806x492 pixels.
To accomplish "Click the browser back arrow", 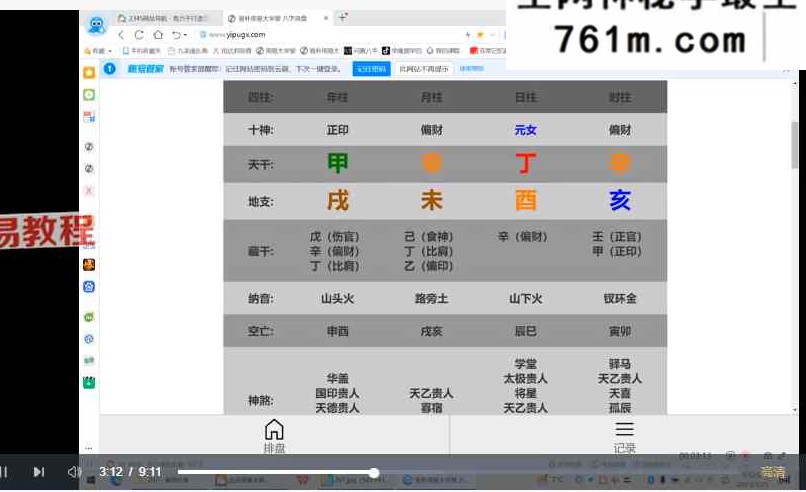I will click(121, 34).
